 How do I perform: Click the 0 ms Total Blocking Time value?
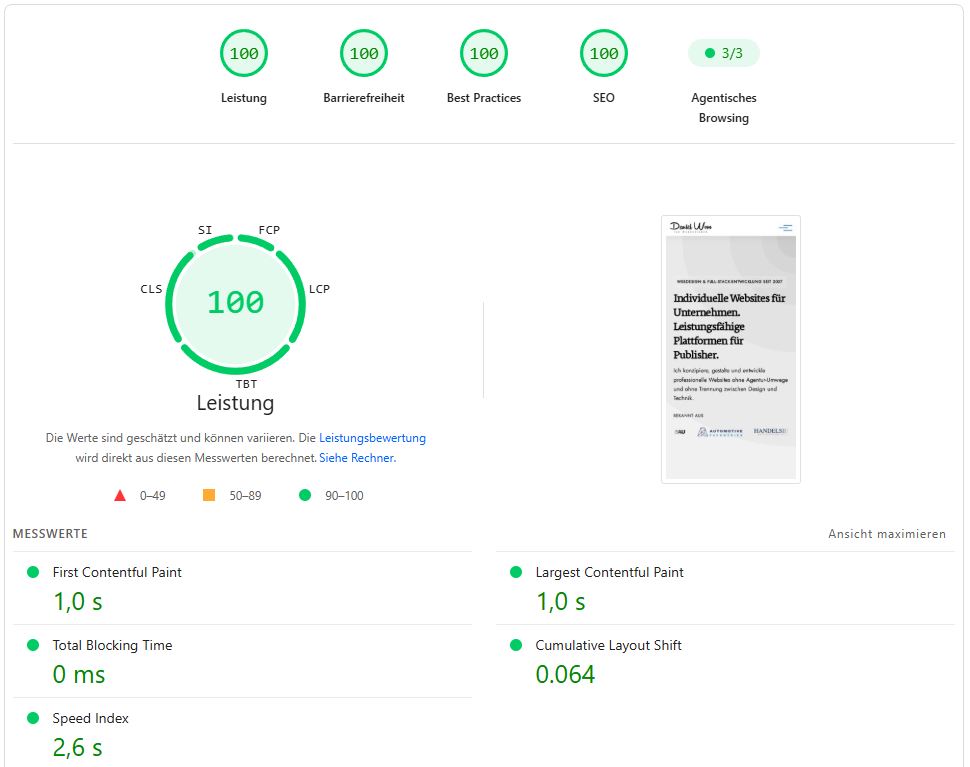click(x=79, y=674)
